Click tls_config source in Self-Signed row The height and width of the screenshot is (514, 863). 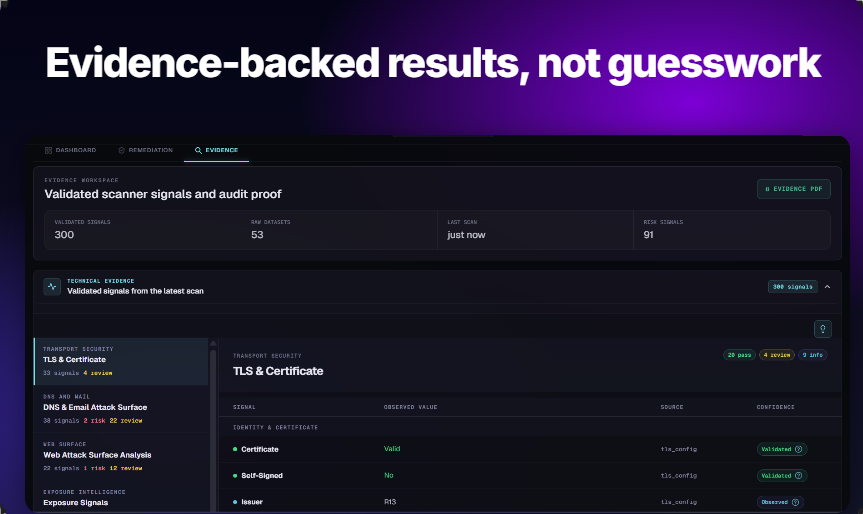(679, 475)
